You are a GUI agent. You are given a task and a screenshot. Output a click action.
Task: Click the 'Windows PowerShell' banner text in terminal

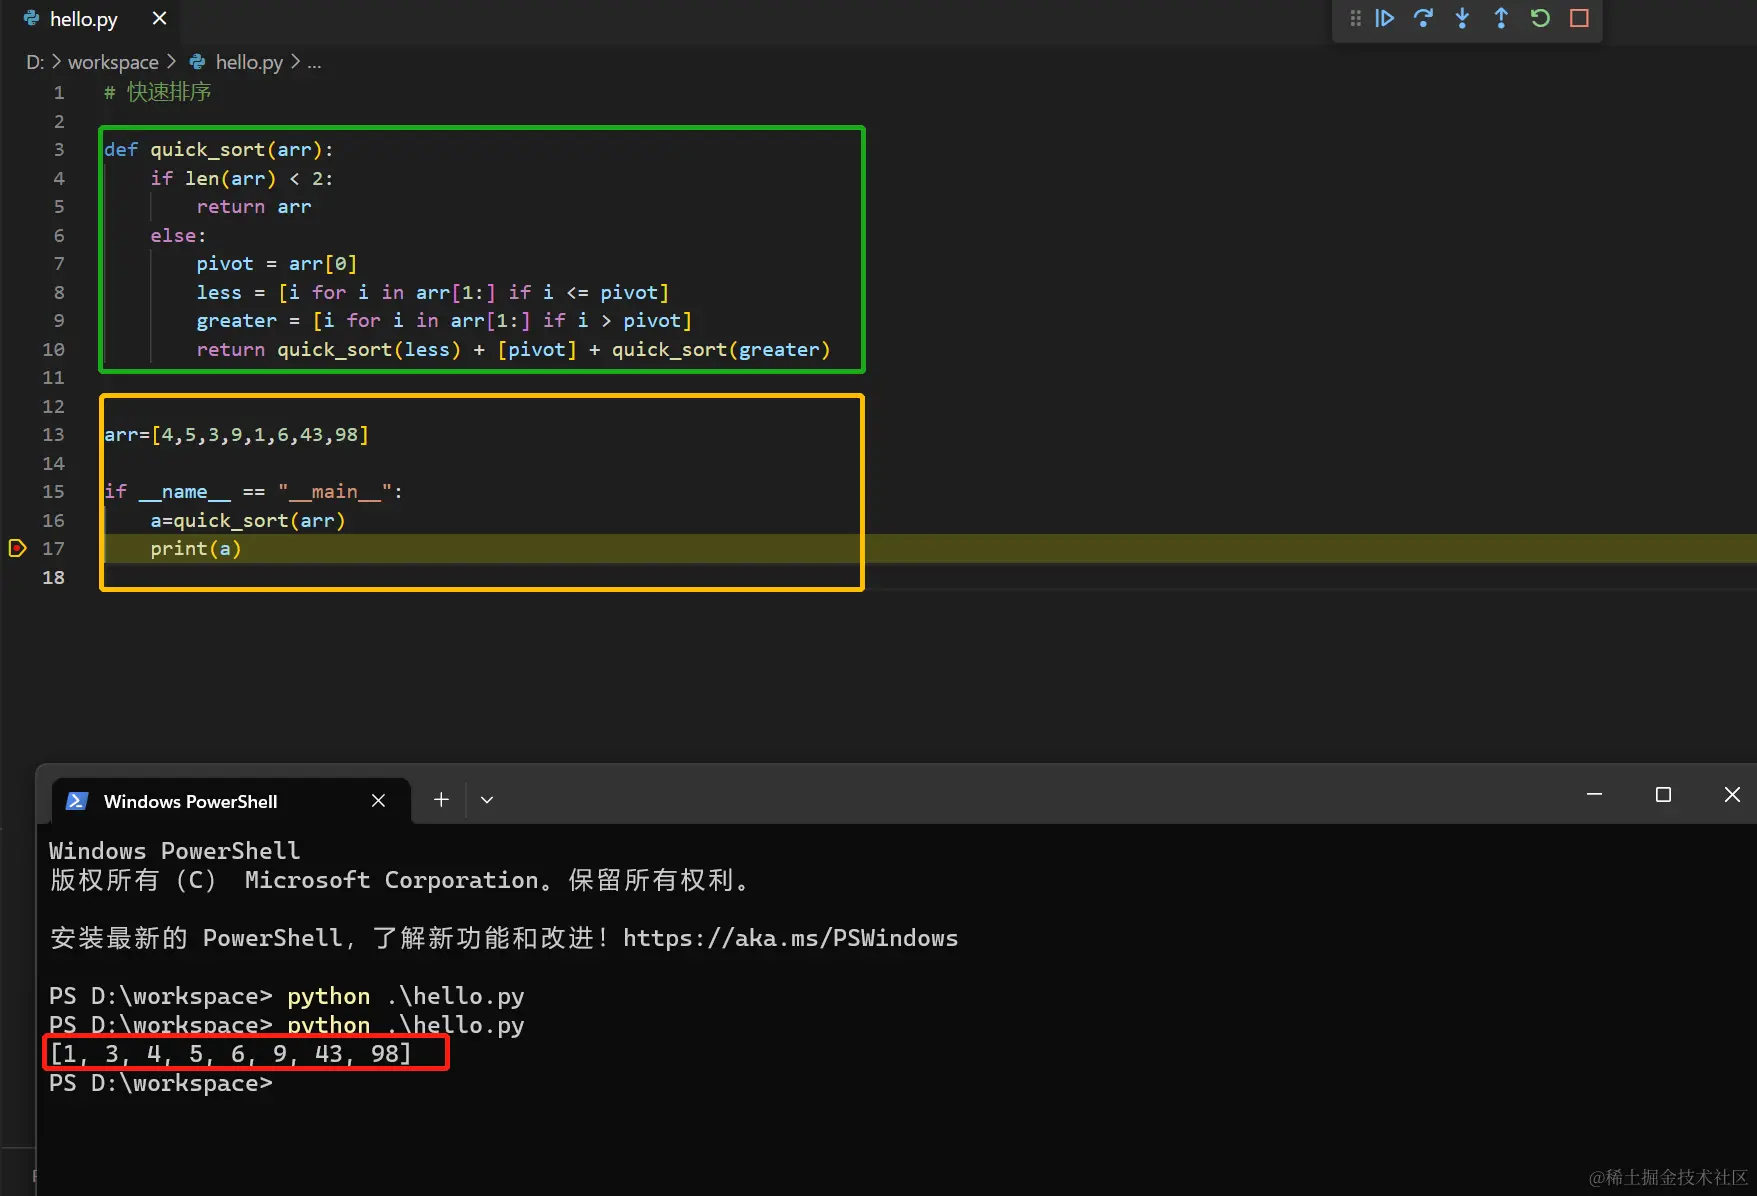coord(174,851)
